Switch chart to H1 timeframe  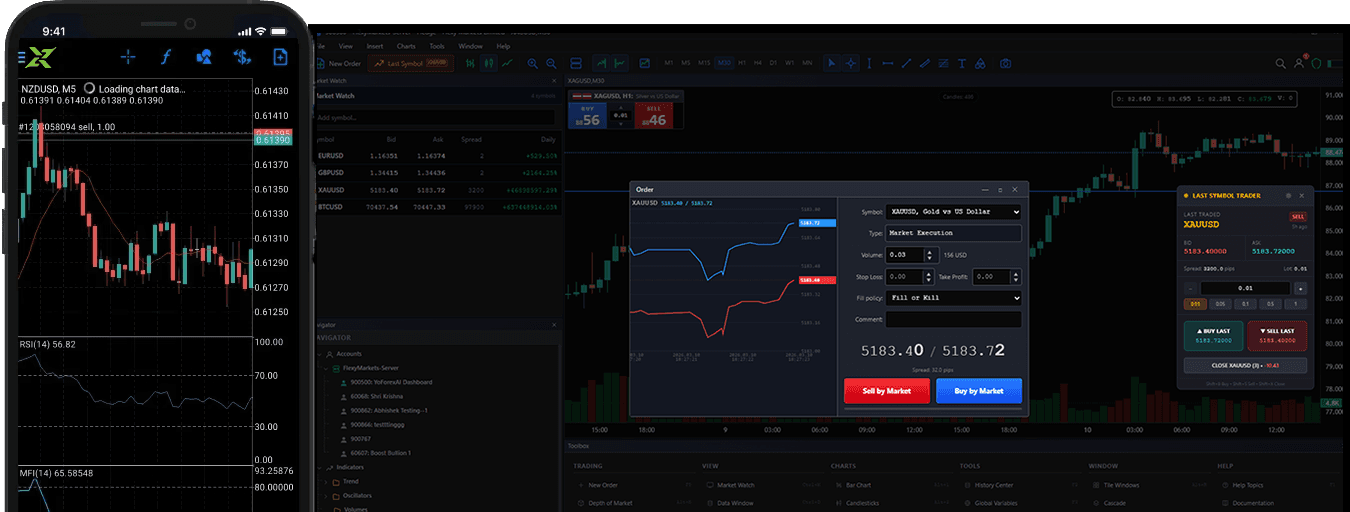tap(742, 63)
